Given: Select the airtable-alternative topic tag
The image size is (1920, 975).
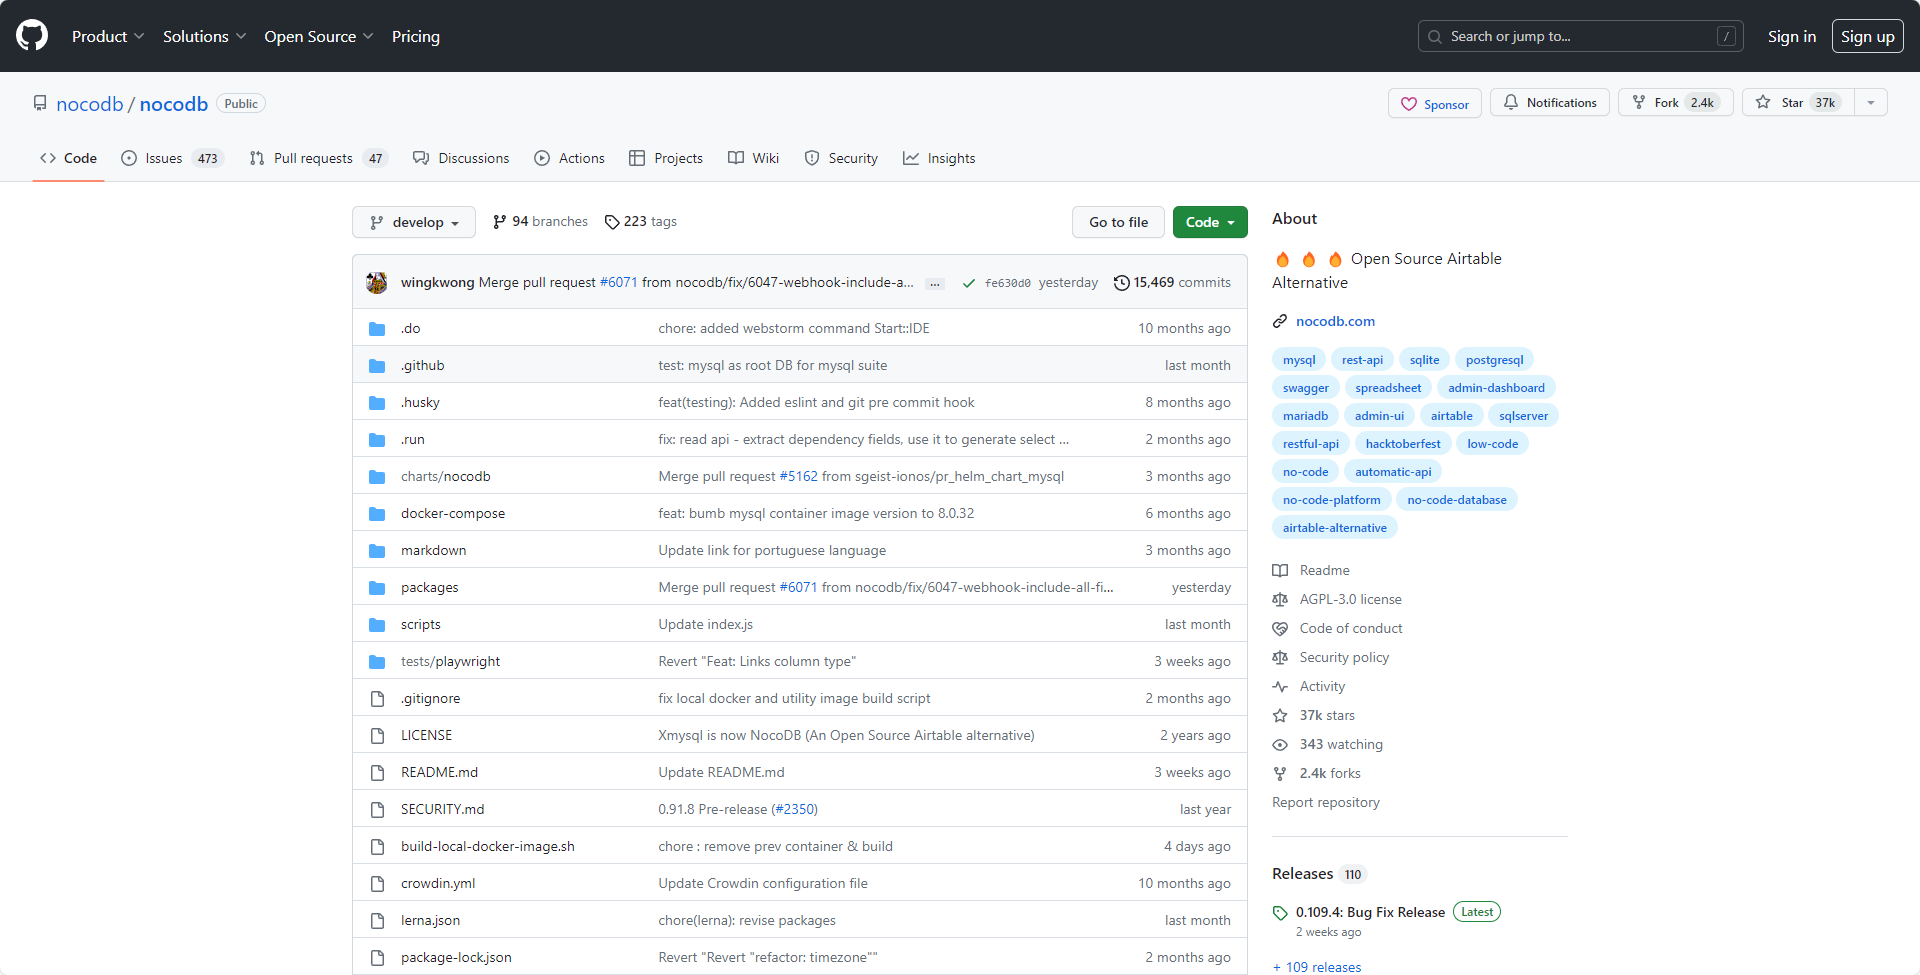Looking at the screenshot, I should (1334, 528).
